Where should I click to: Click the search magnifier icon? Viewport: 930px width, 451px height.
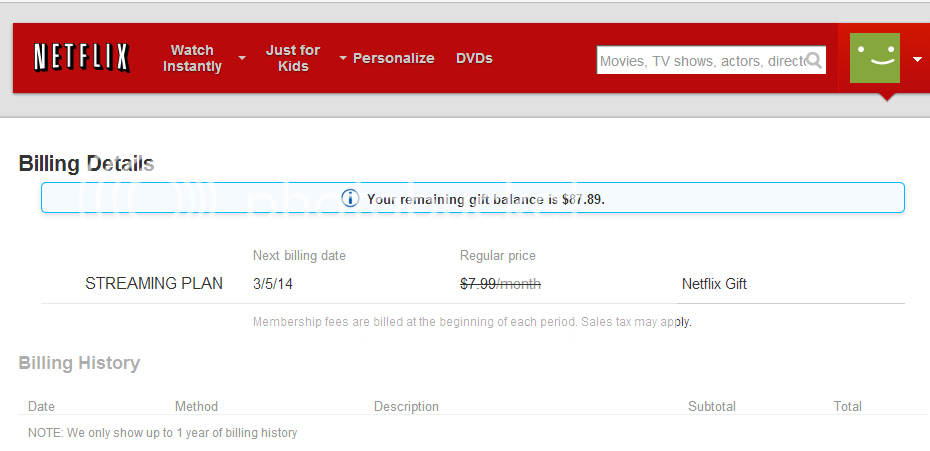[x=814, y=61]
